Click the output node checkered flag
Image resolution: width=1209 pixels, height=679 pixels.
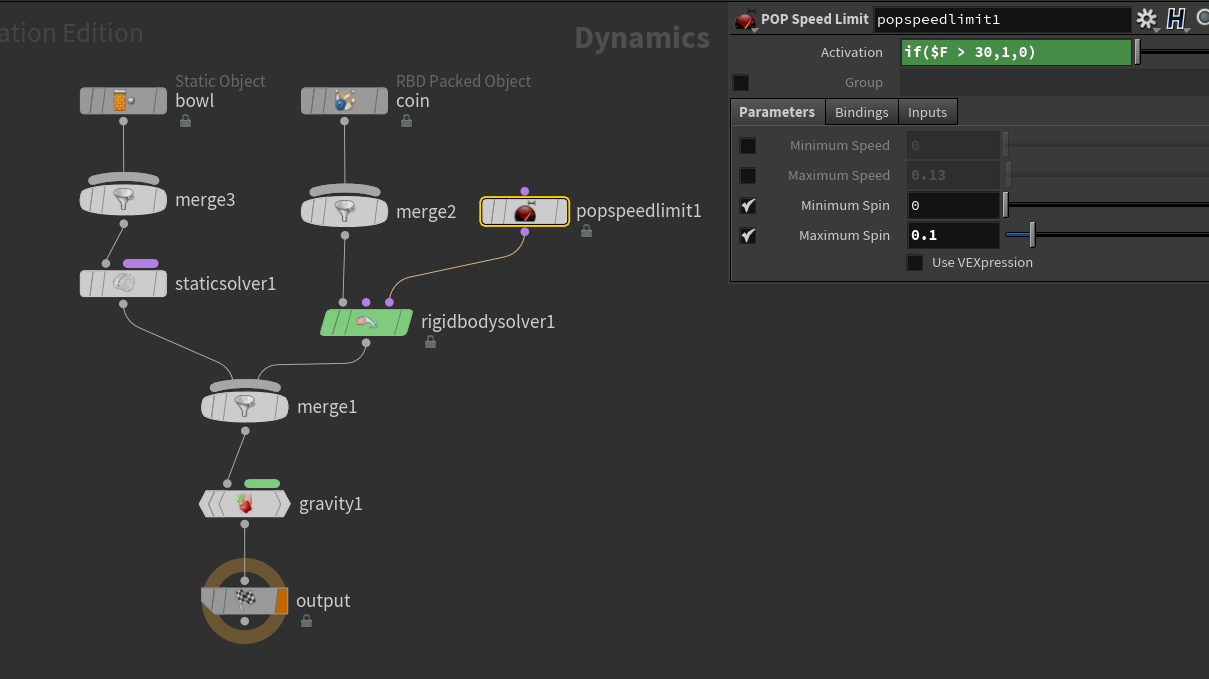[x=245, y=600]
